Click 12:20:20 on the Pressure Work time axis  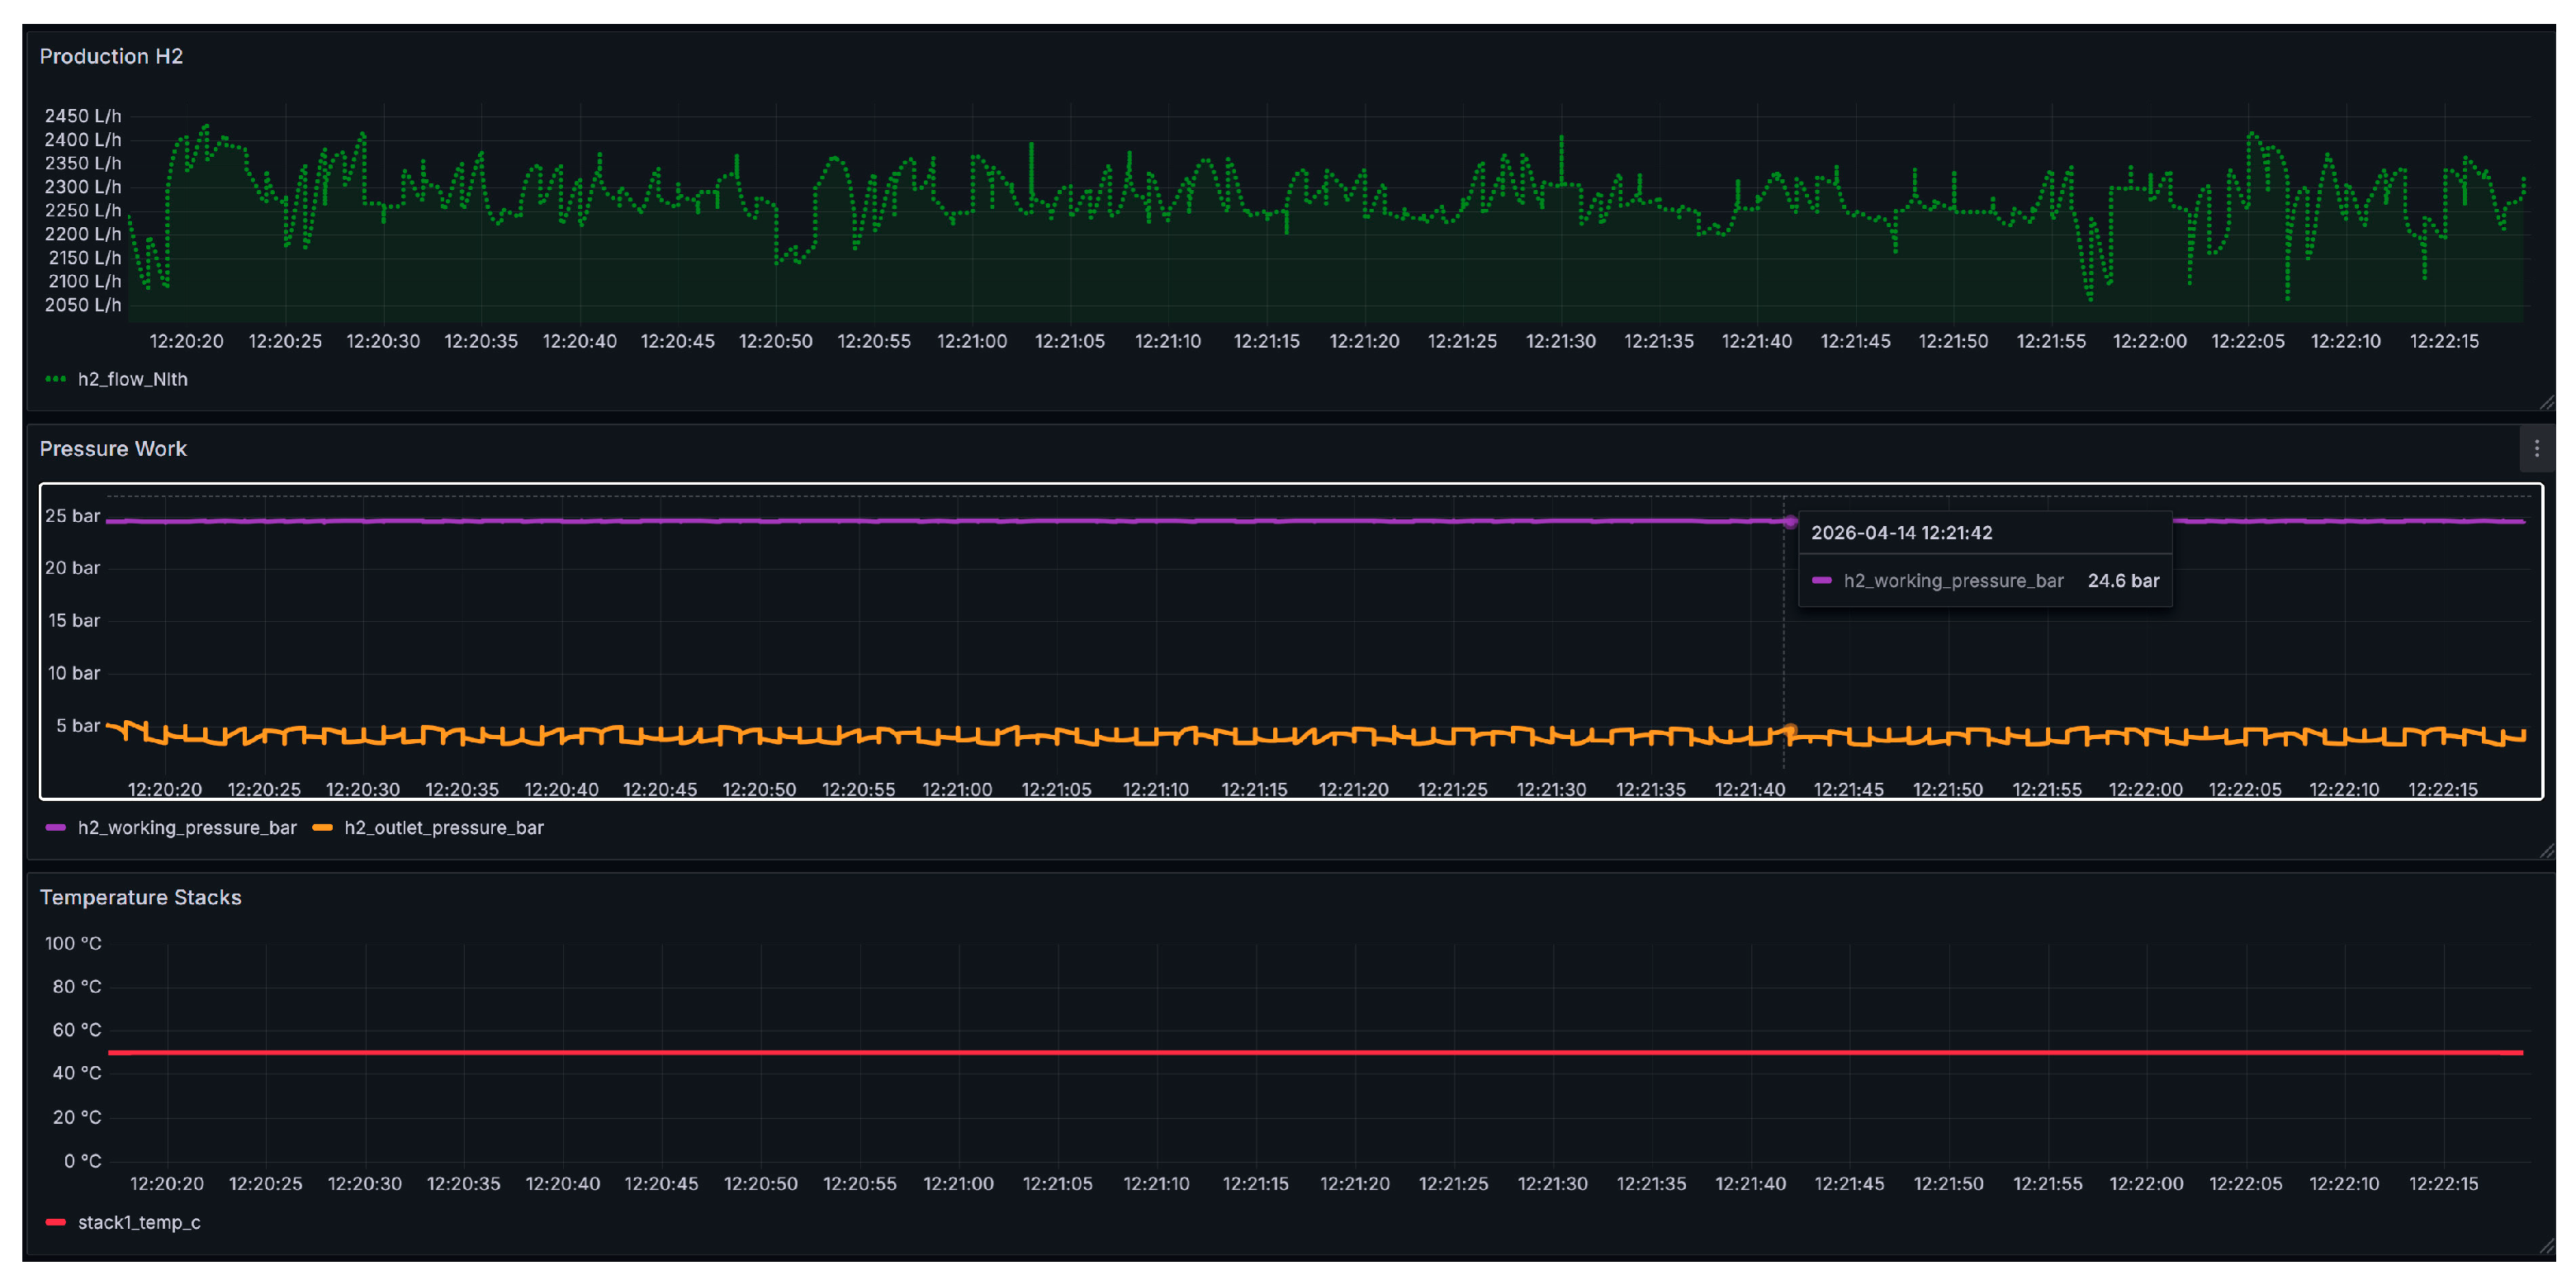(165, 789)
